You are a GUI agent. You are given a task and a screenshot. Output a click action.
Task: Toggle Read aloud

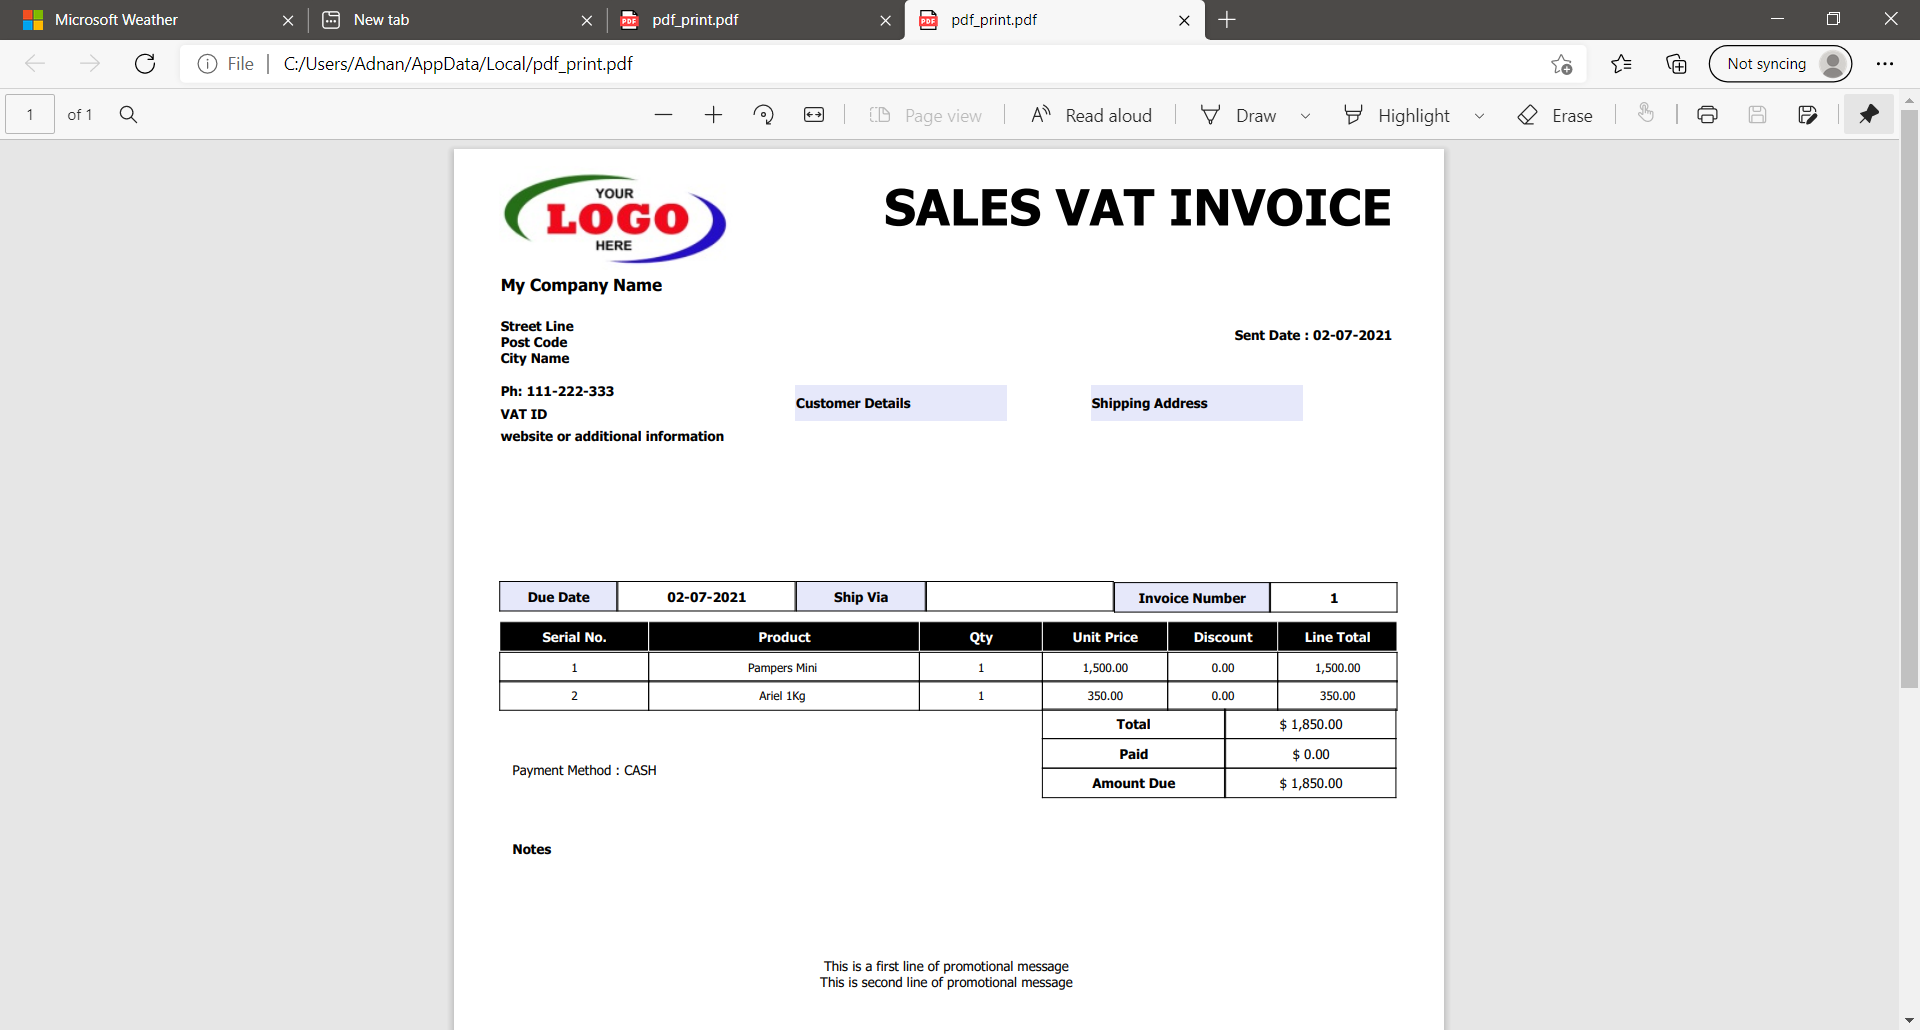point(1091,115)
